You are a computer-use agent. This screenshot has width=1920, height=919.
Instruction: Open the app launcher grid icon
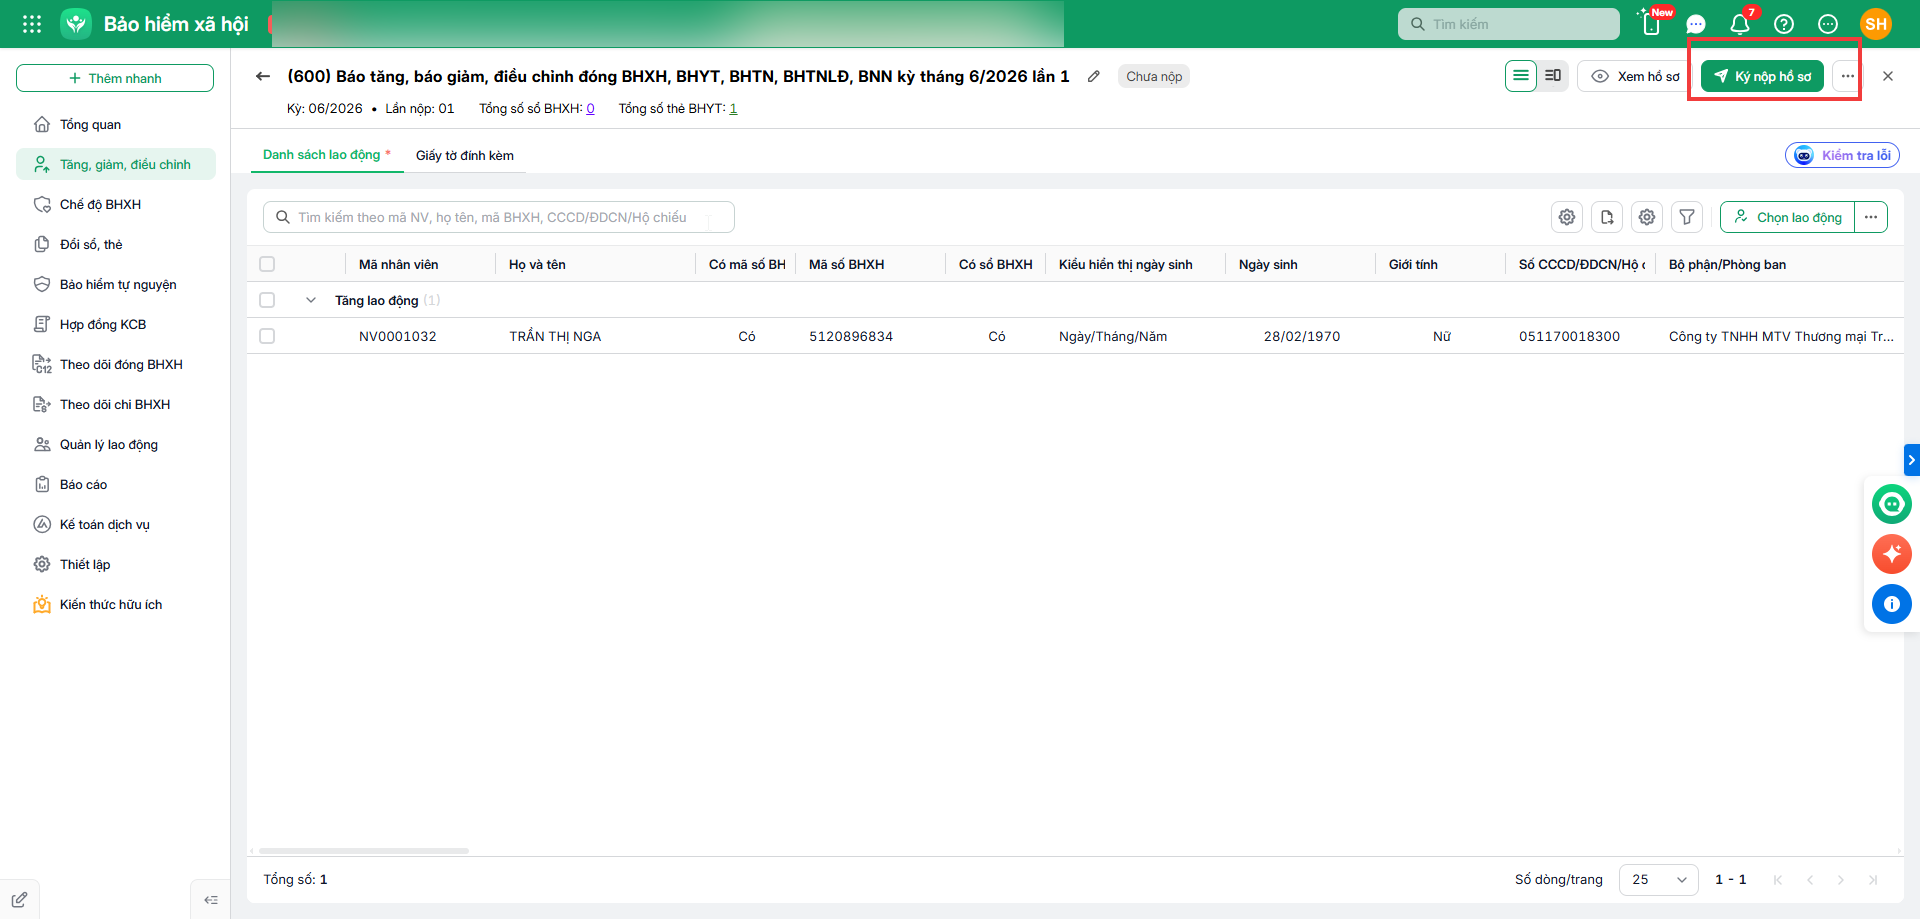[x=32, y=24]
